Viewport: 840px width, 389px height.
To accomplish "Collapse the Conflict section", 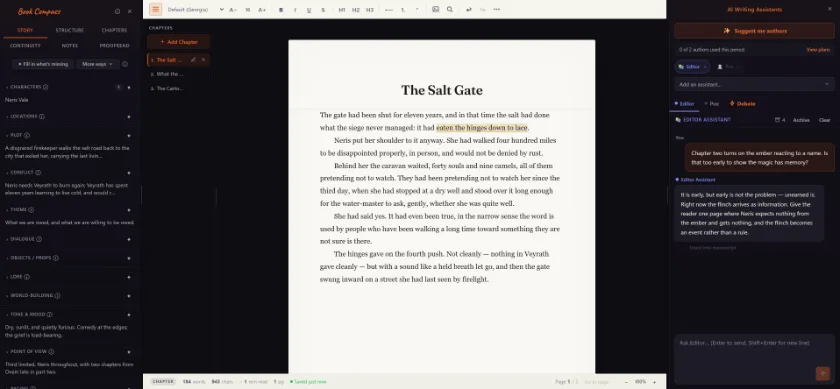I will point(7,173).
